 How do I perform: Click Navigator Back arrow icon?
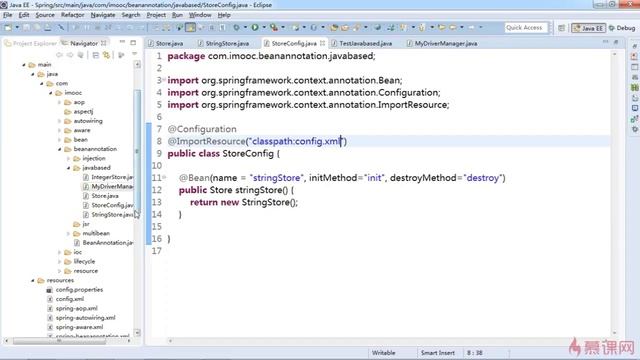coord(60,55)
